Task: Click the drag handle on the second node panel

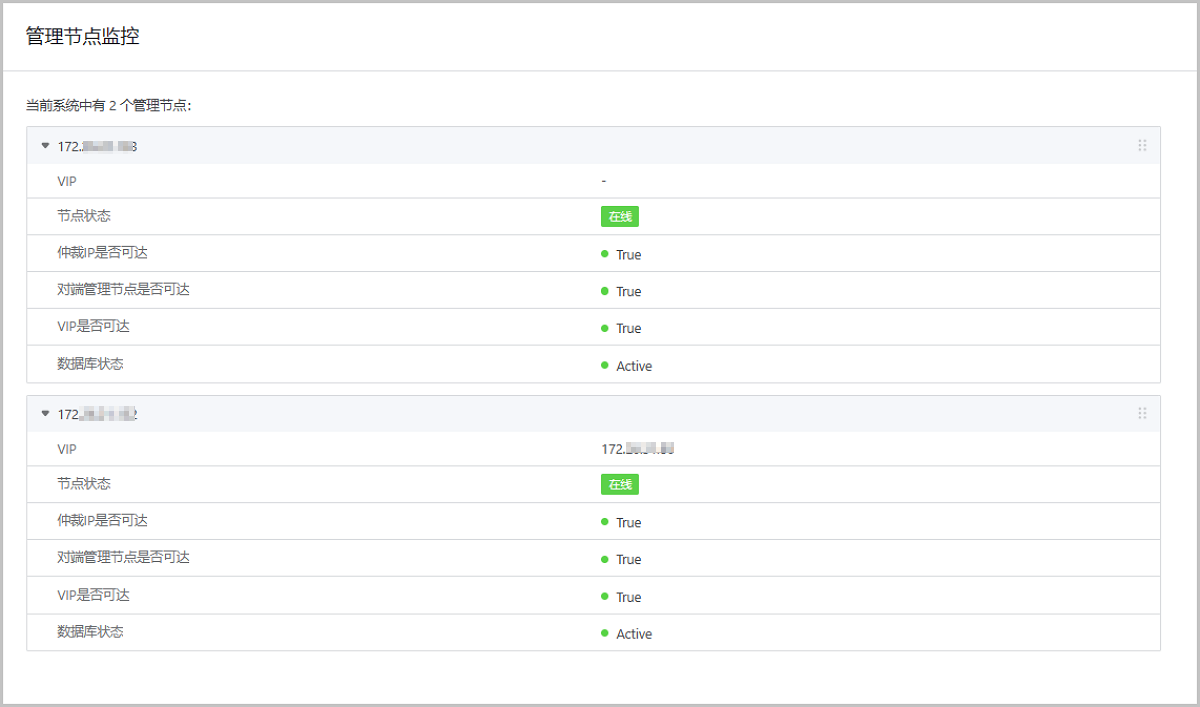Action: tap(1142, 413)
